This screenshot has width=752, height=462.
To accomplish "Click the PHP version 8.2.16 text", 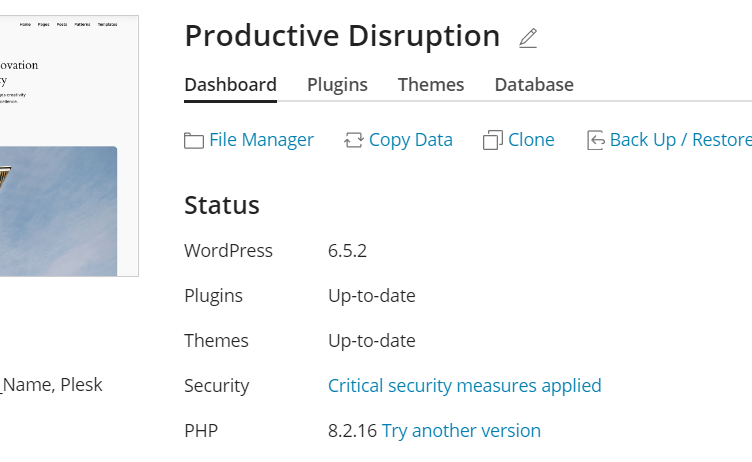I will tap(352, 431).
